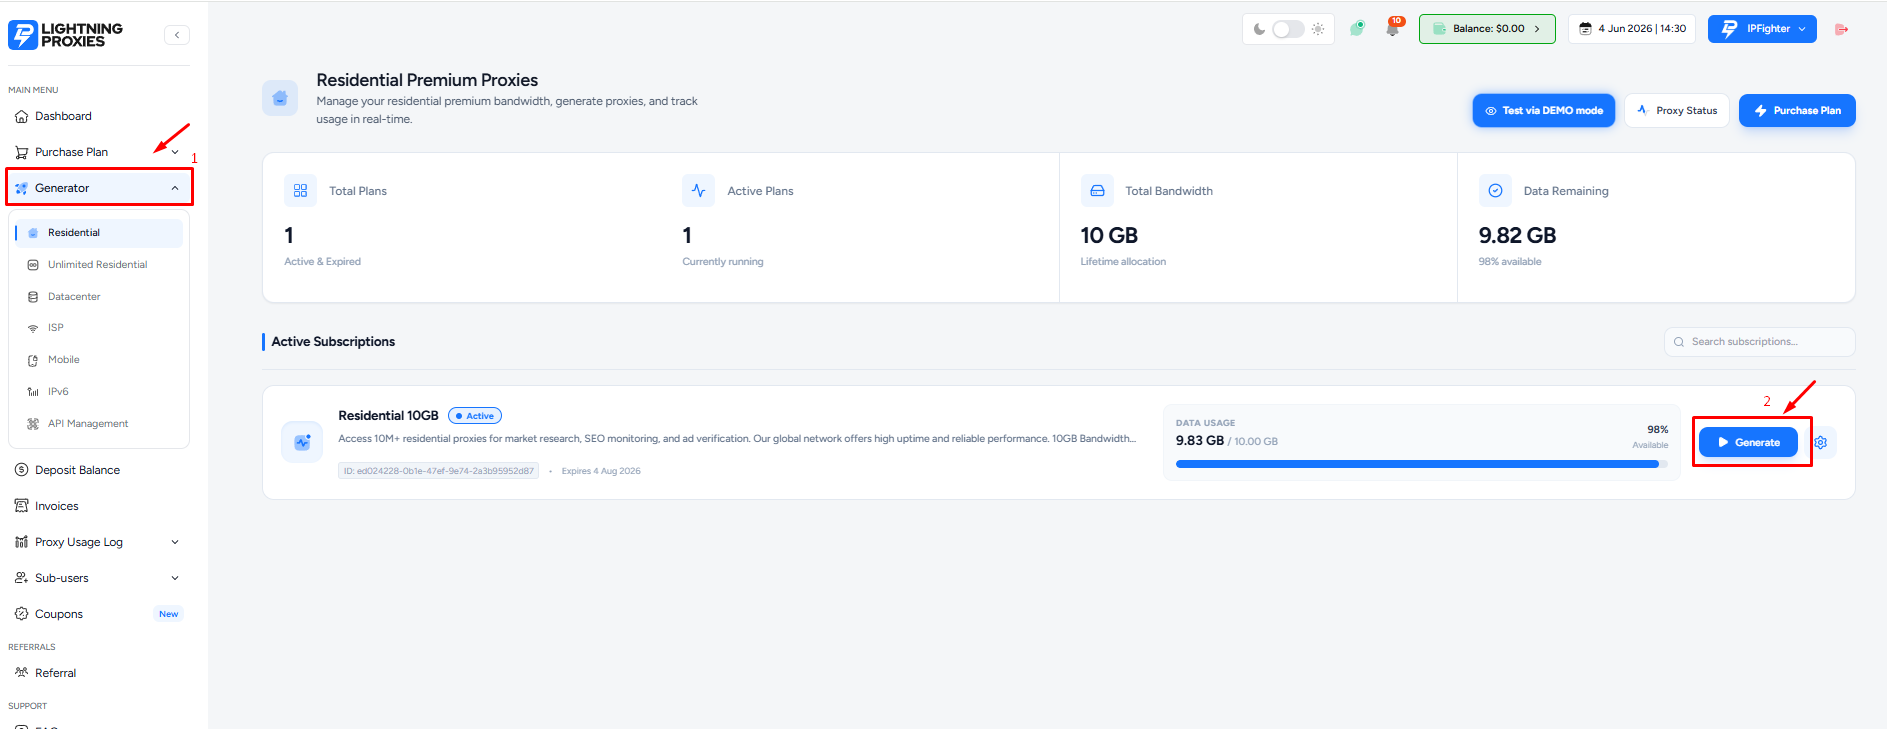Click the Total Bandwidth drive icon

click(1097, 191)
